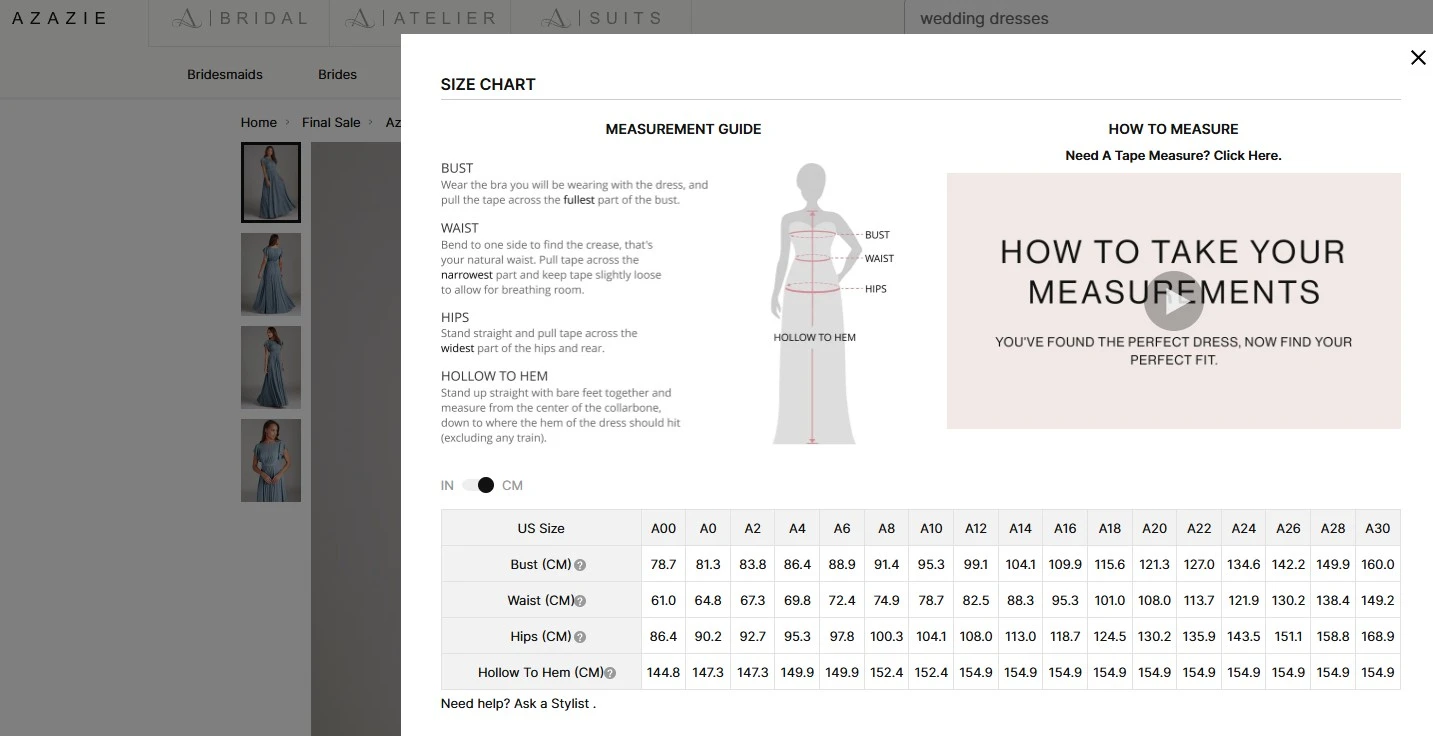This screenshot has height=736, width=1433.
Task: Click bust value 127.0 for size A22
Action: pos(1199,564)
